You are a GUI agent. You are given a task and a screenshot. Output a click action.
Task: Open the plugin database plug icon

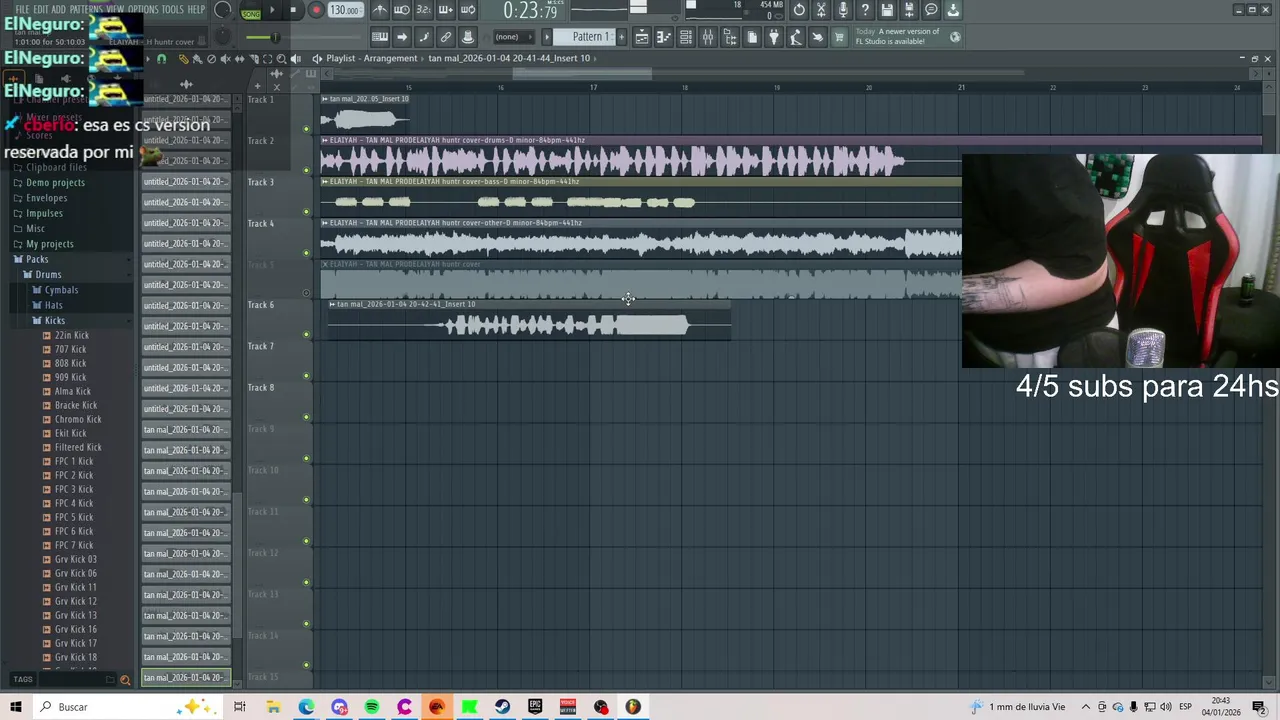[774, 37]
